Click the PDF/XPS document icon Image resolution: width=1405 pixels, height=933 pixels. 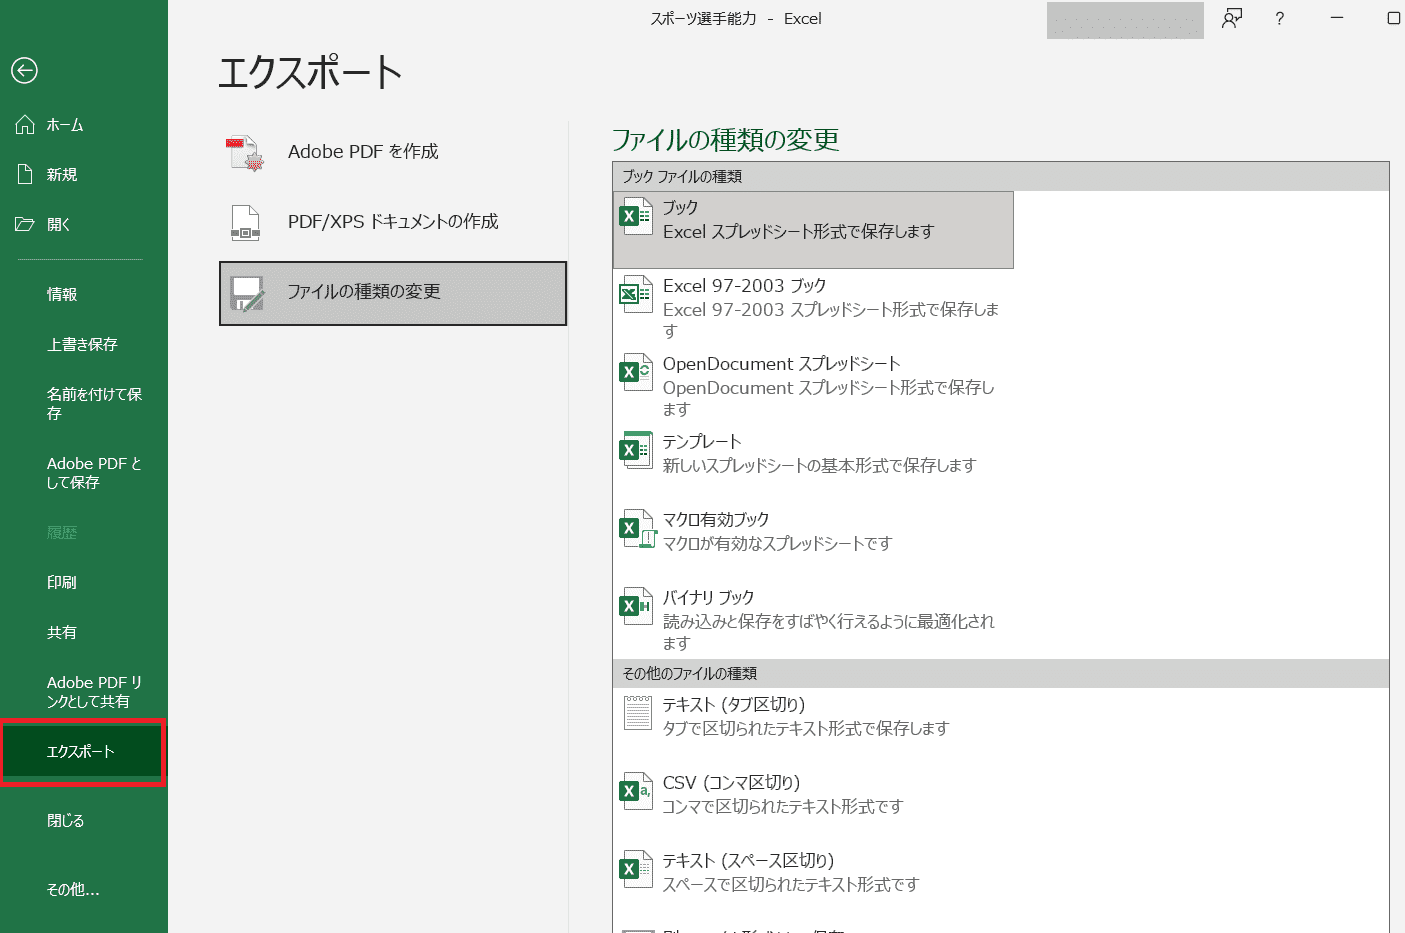pos(245,222)
